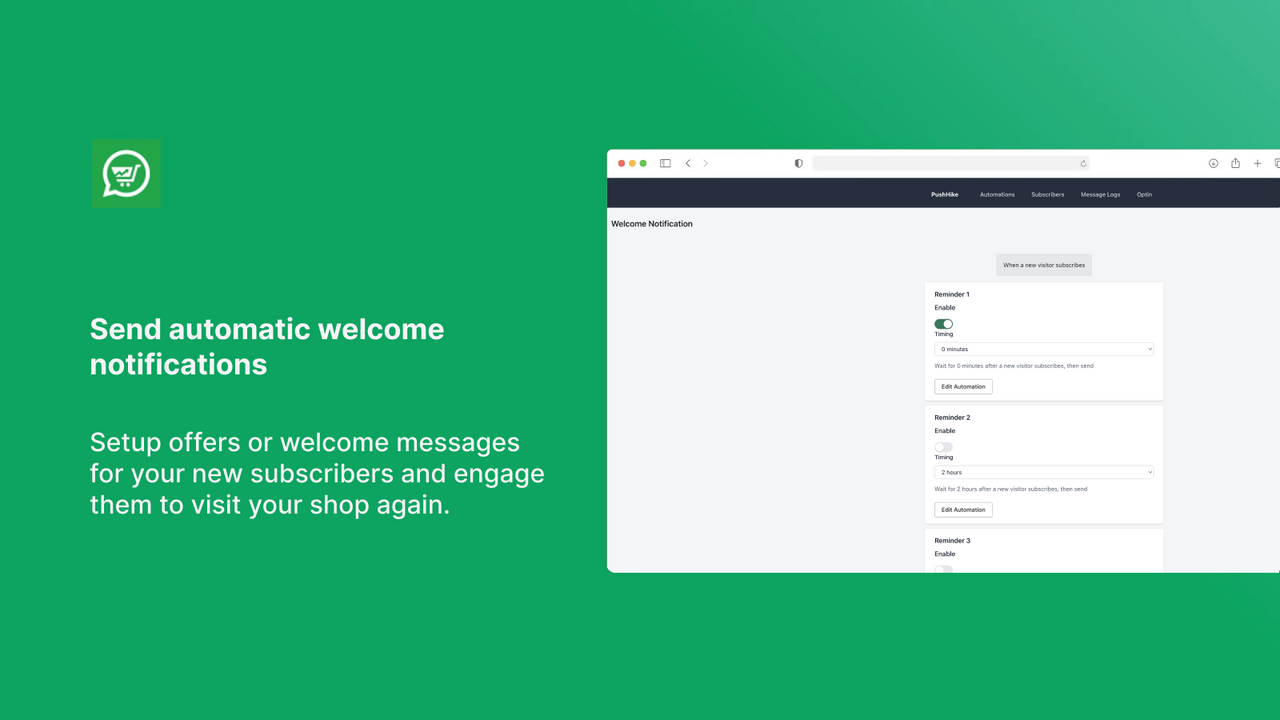The height and width of the screenshot is (720, 1280).
Task: Click the forward navigation arrow
Action: point(706,163)
